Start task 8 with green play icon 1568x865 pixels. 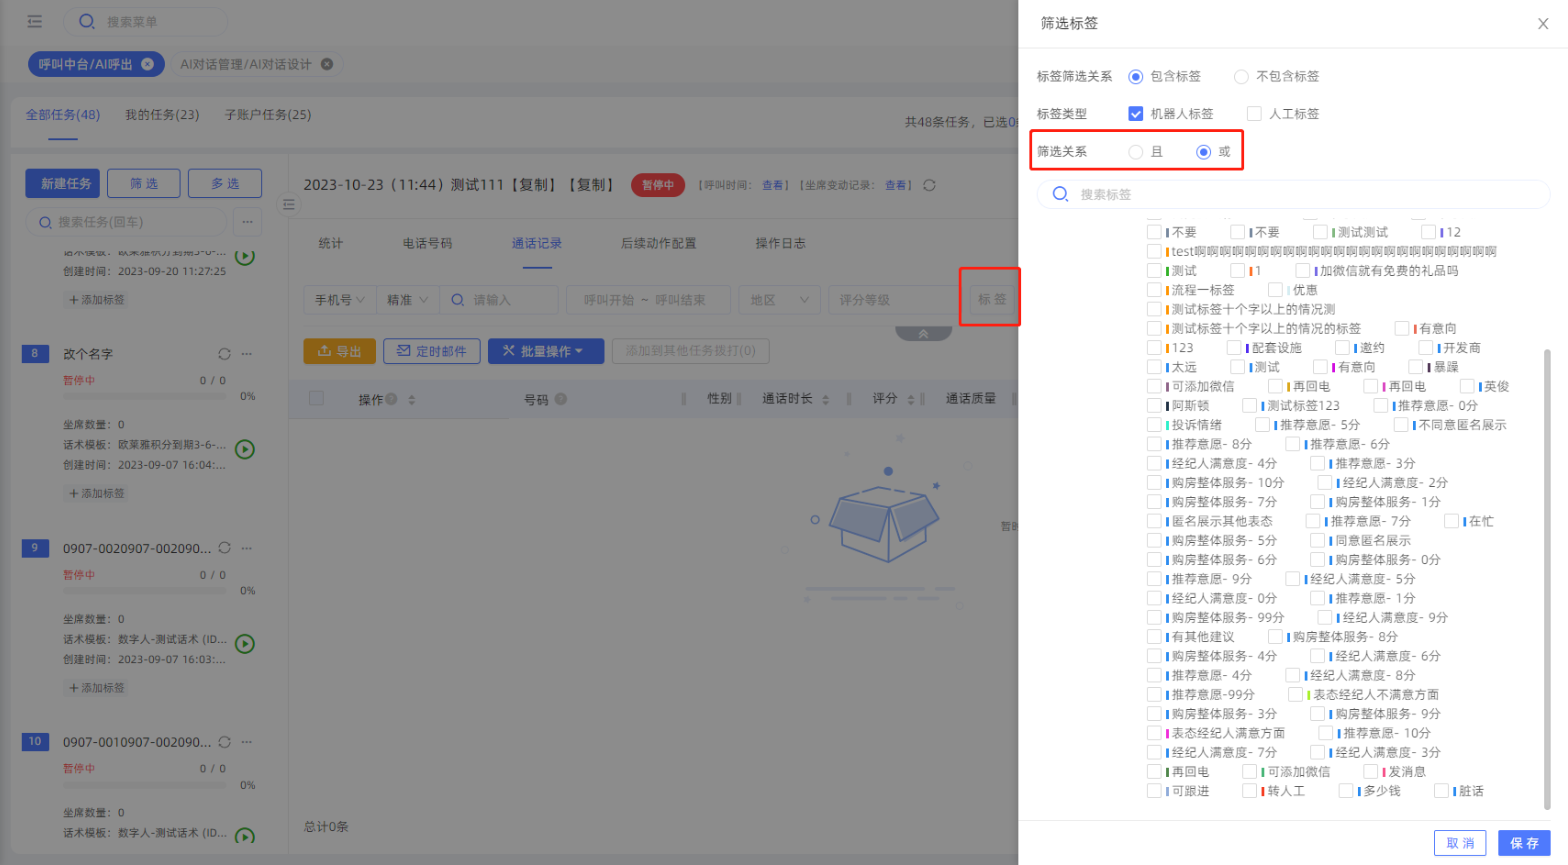tap(245, 450)
